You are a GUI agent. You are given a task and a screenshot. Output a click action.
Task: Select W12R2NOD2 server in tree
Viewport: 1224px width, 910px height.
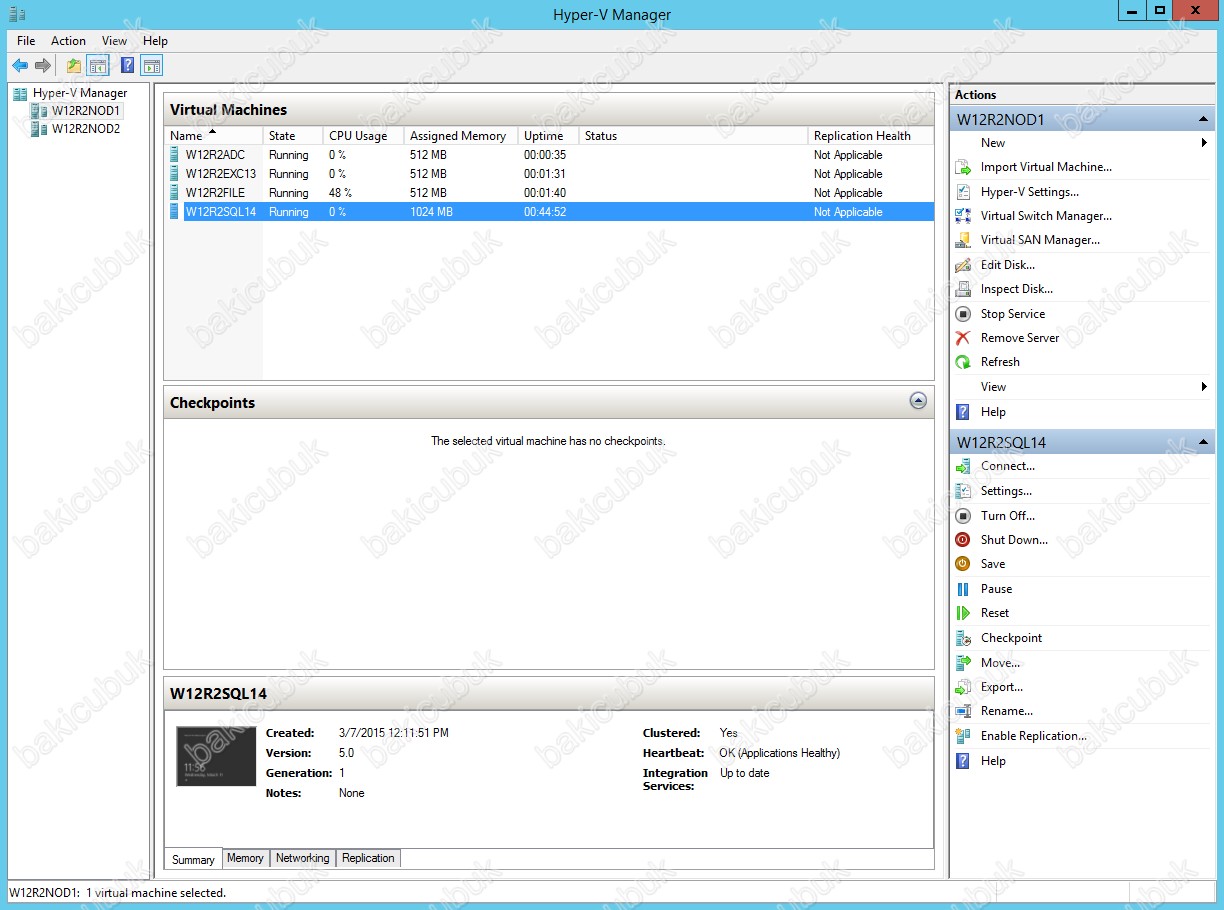point(86,129)
